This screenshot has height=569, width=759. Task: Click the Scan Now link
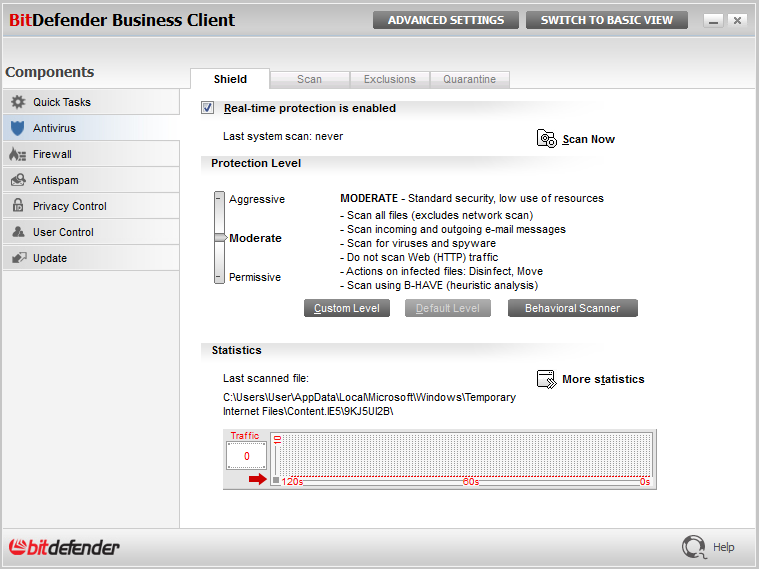coord(588,139)
